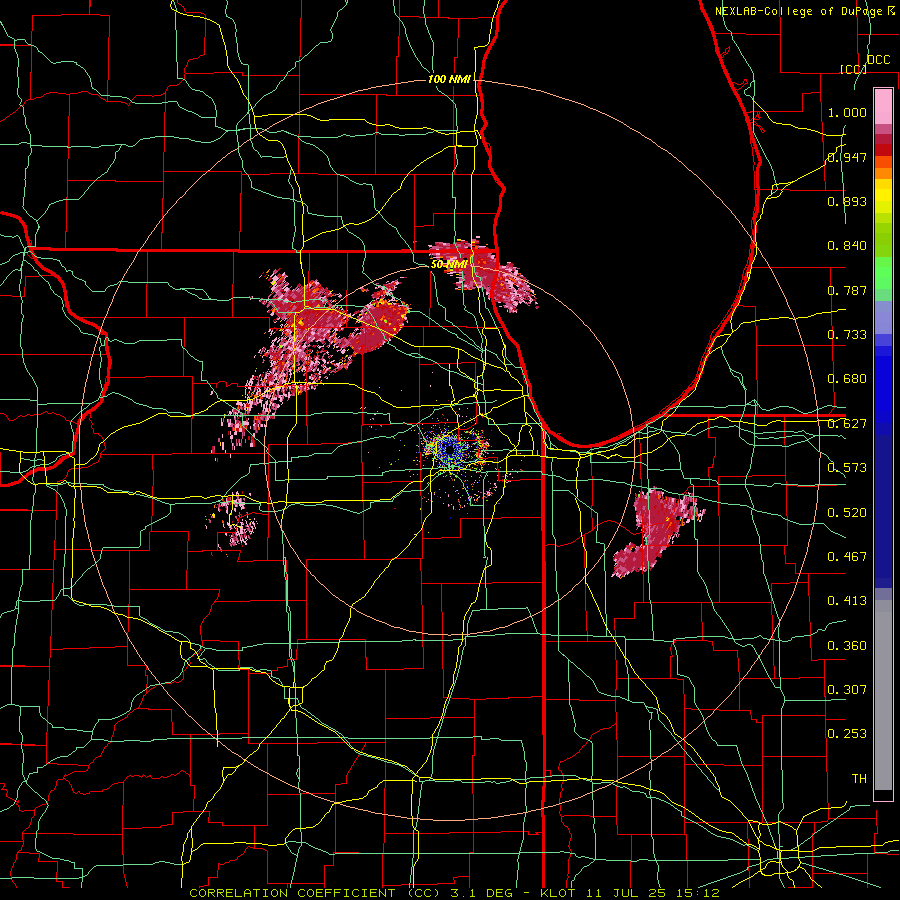Screen dimensions: 900x900
Task: Click the [CC] legend header
Action: pos(854,69)
